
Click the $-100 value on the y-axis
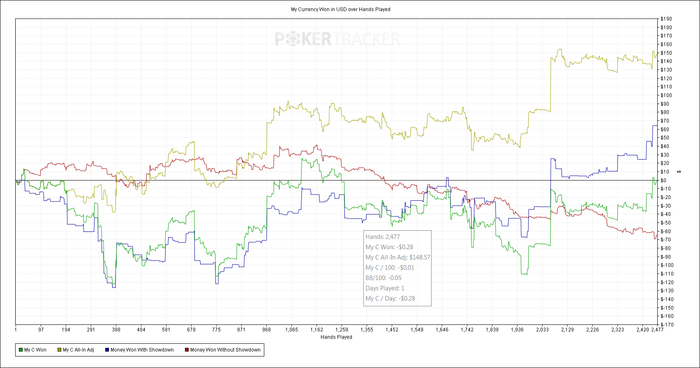click(x=667, y=265)
